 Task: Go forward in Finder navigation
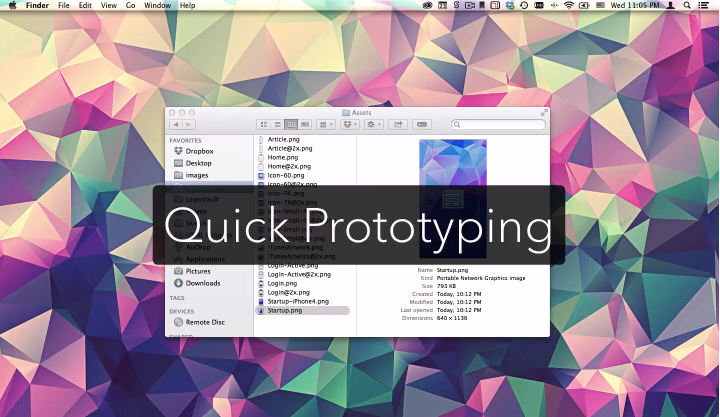coord(189,124)
